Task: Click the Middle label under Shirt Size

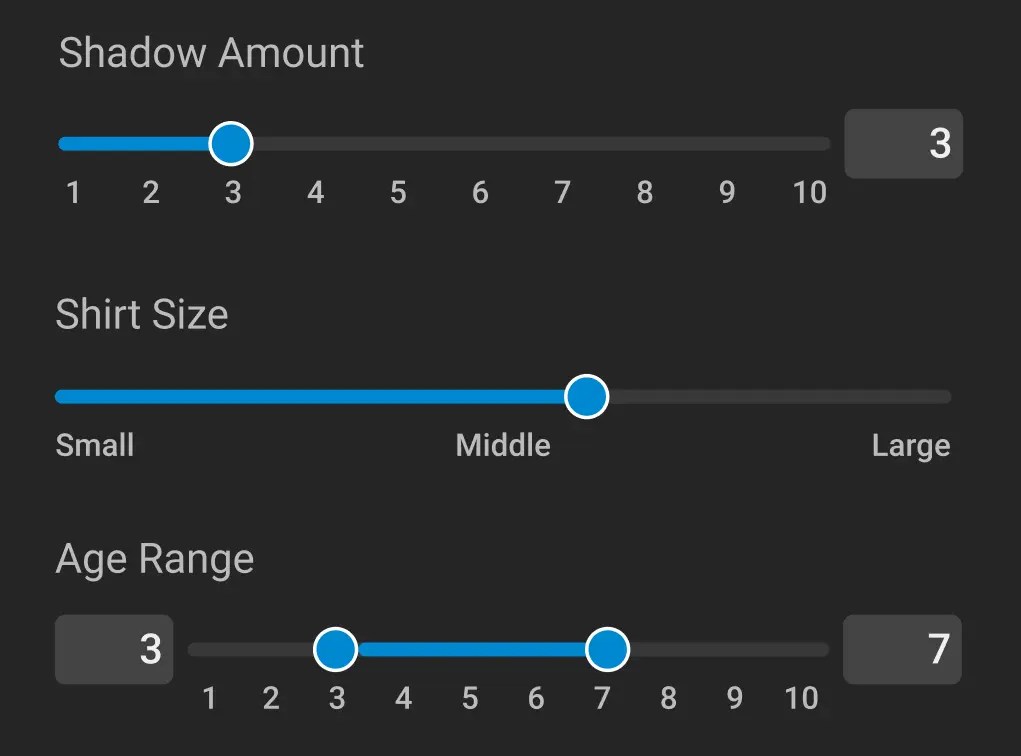Action: 503,445
